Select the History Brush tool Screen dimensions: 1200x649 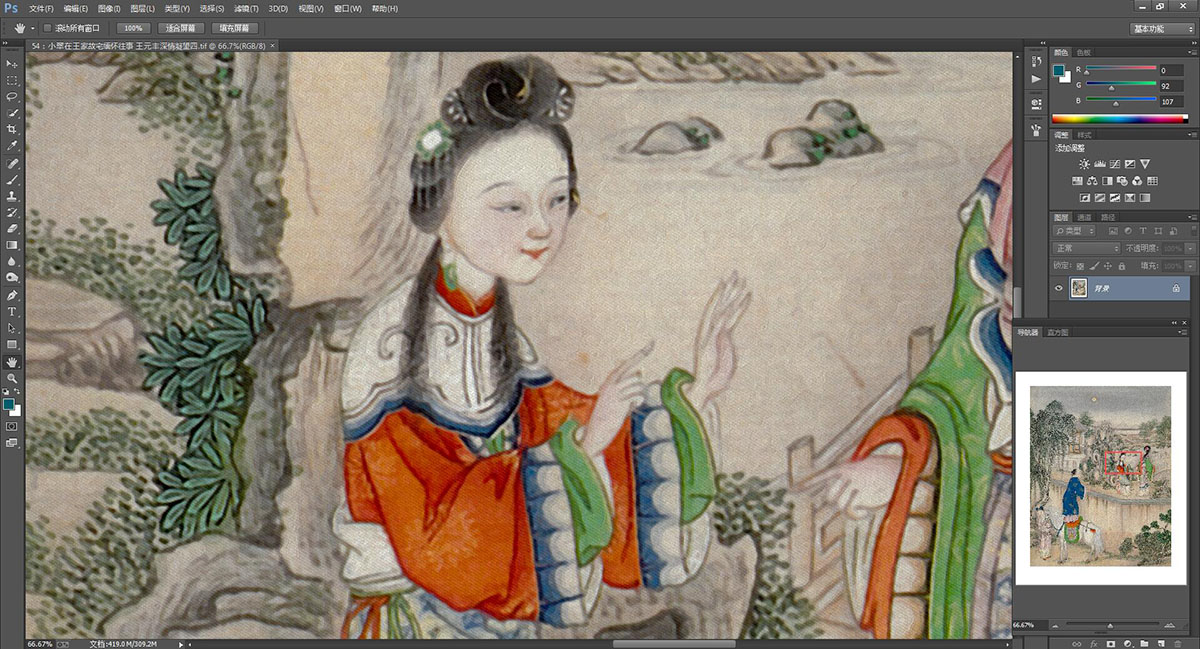12,213
